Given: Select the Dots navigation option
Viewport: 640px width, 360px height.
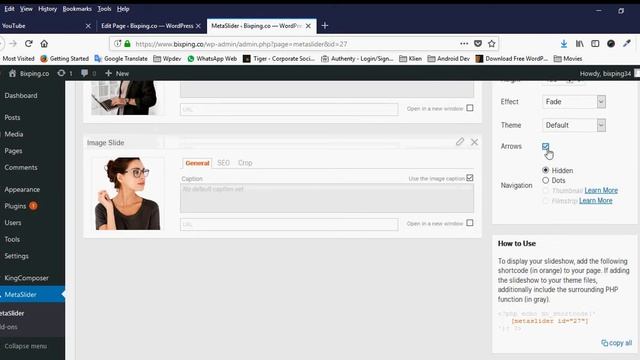Looking at the screenshot, I should point(546,180).
